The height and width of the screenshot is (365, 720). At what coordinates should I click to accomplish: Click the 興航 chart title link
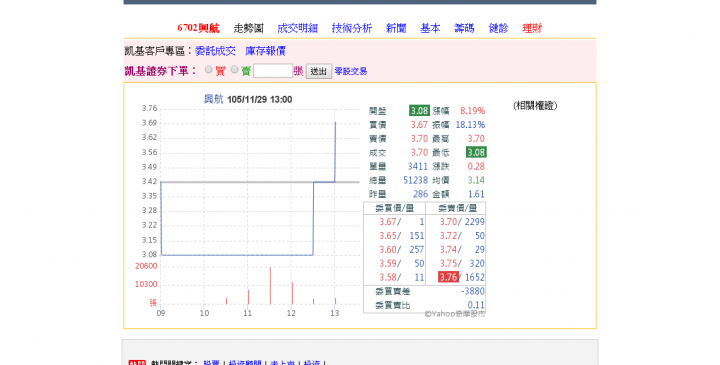[214, 99]
